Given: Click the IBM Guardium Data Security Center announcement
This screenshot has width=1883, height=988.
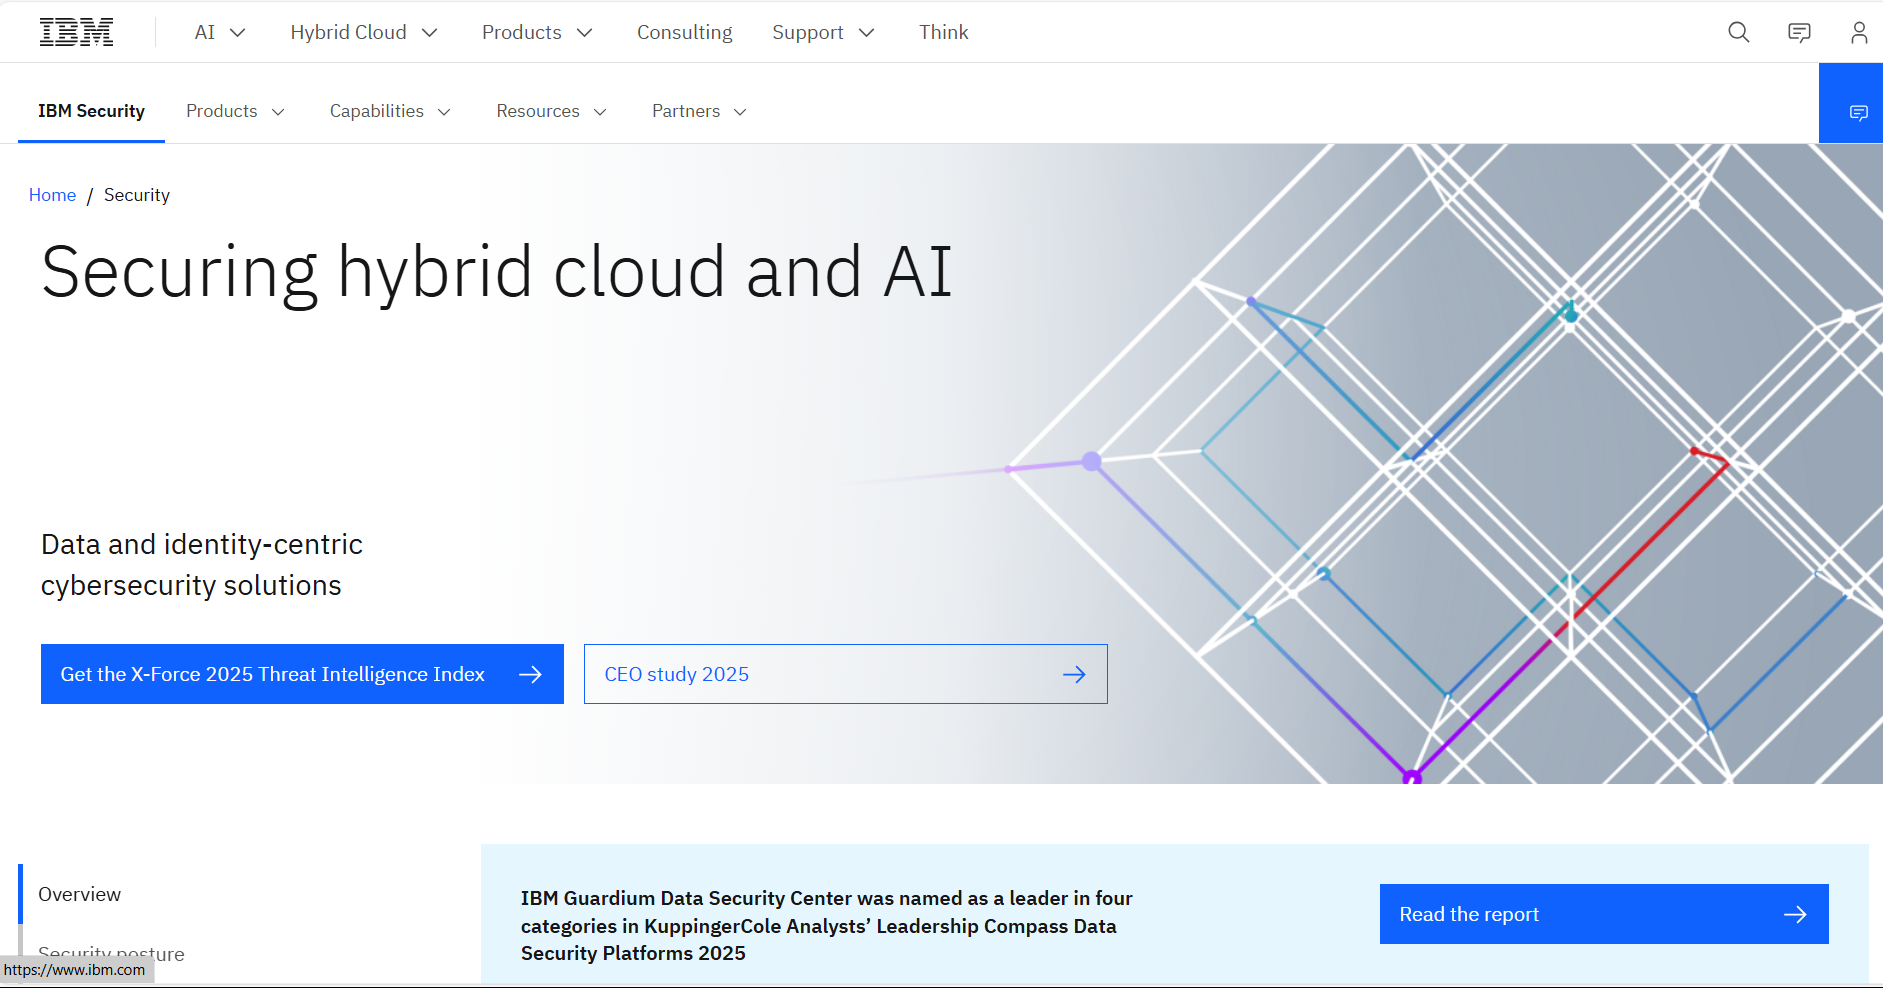Looking at the screenshot, I should pos(827,926).
